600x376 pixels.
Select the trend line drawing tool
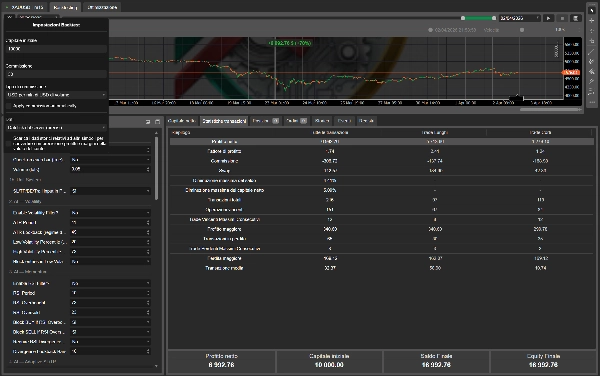coord(592,51)
